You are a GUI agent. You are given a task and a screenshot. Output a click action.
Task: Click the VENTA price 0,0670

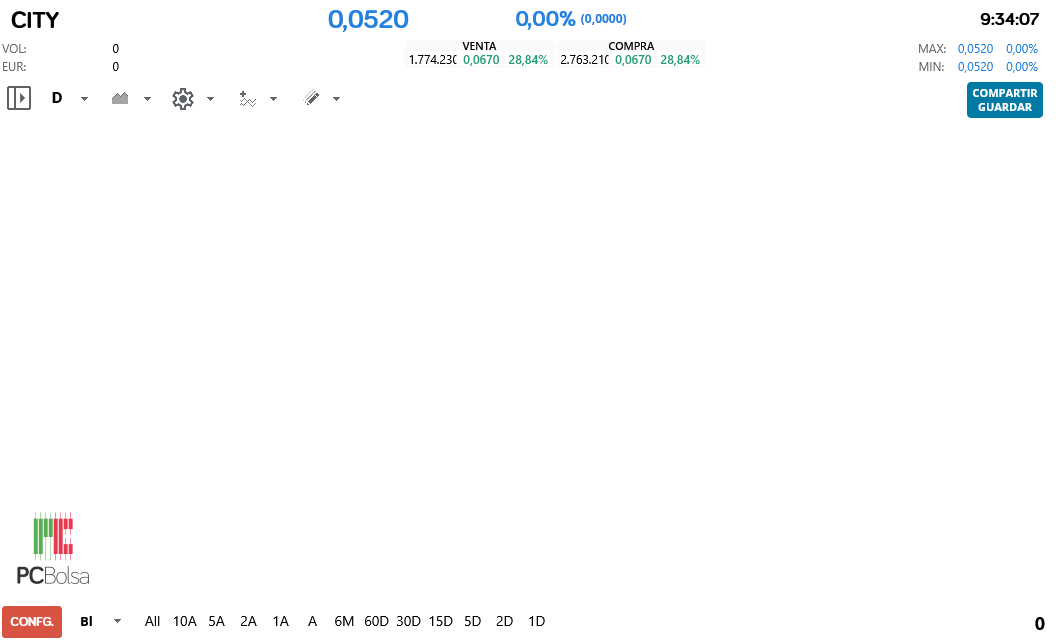pos(481,59)
